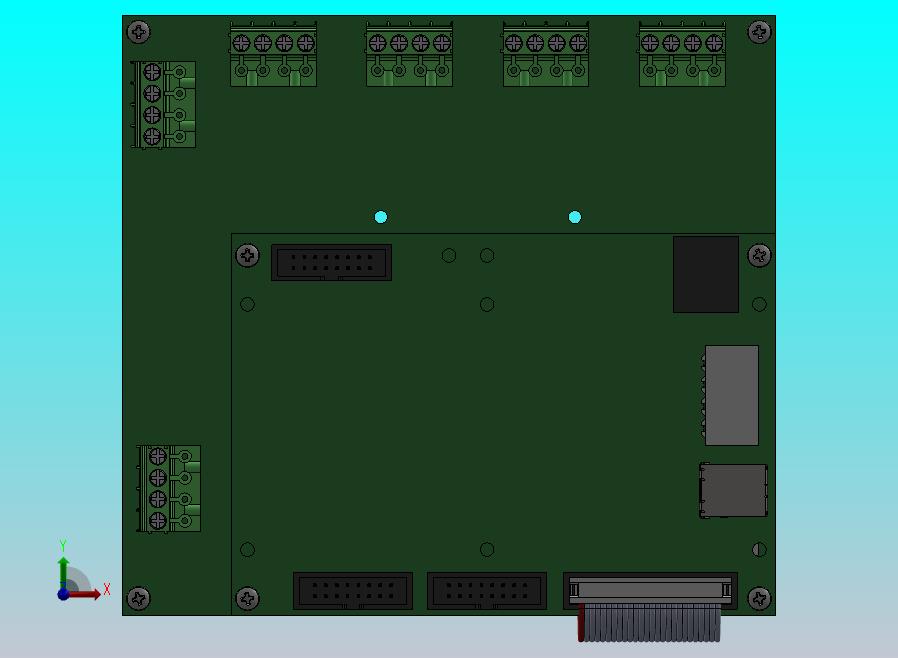This screenshot has width=898, height=658.
Task: Select the black square chip on the inner board
Action: pyautogui.click(x=706, y=274)
